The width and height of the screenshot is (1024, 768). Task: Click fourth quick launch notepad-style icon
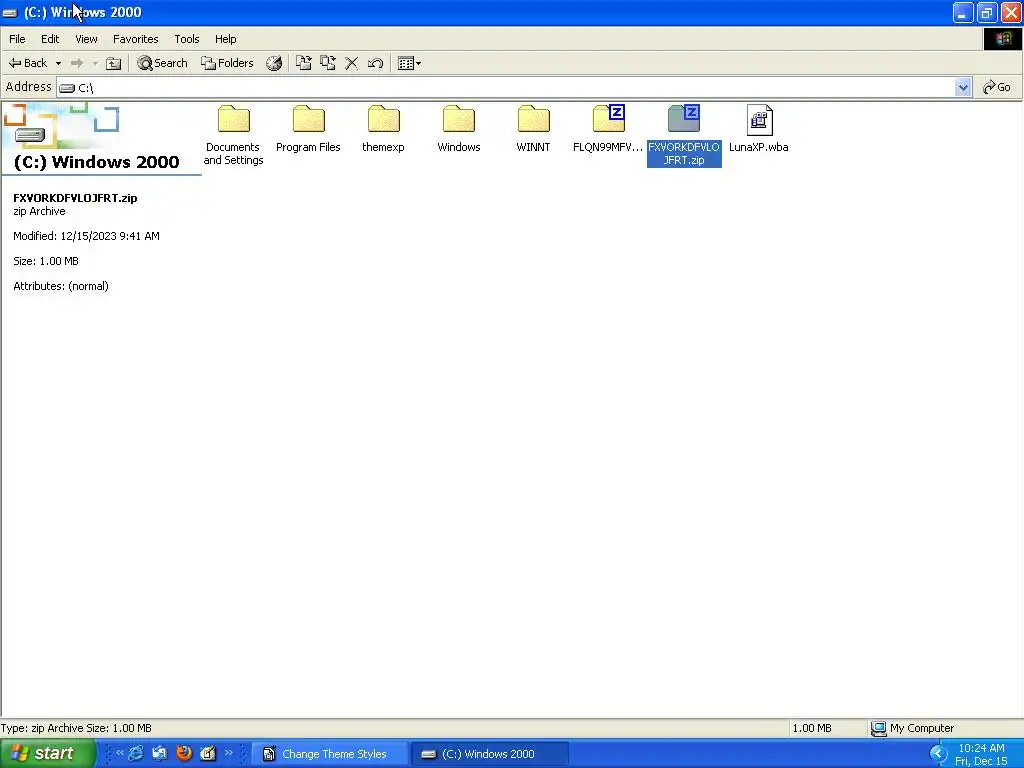click(208, 754)
